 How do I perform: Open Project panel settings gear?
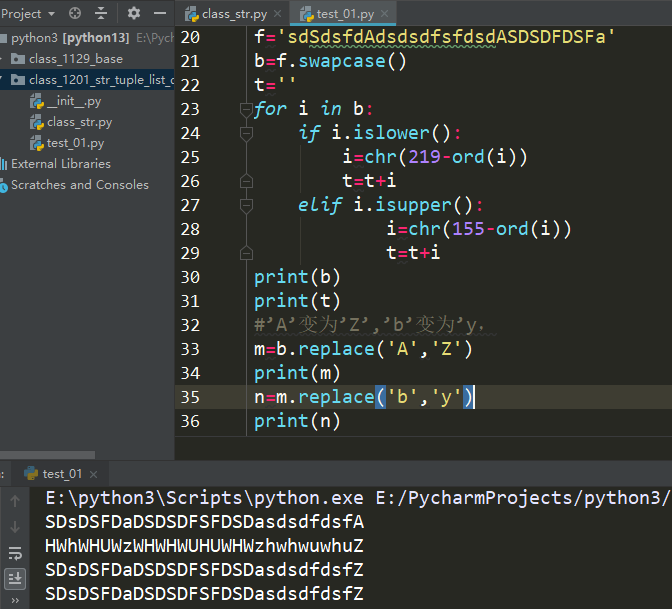[134, 14]
